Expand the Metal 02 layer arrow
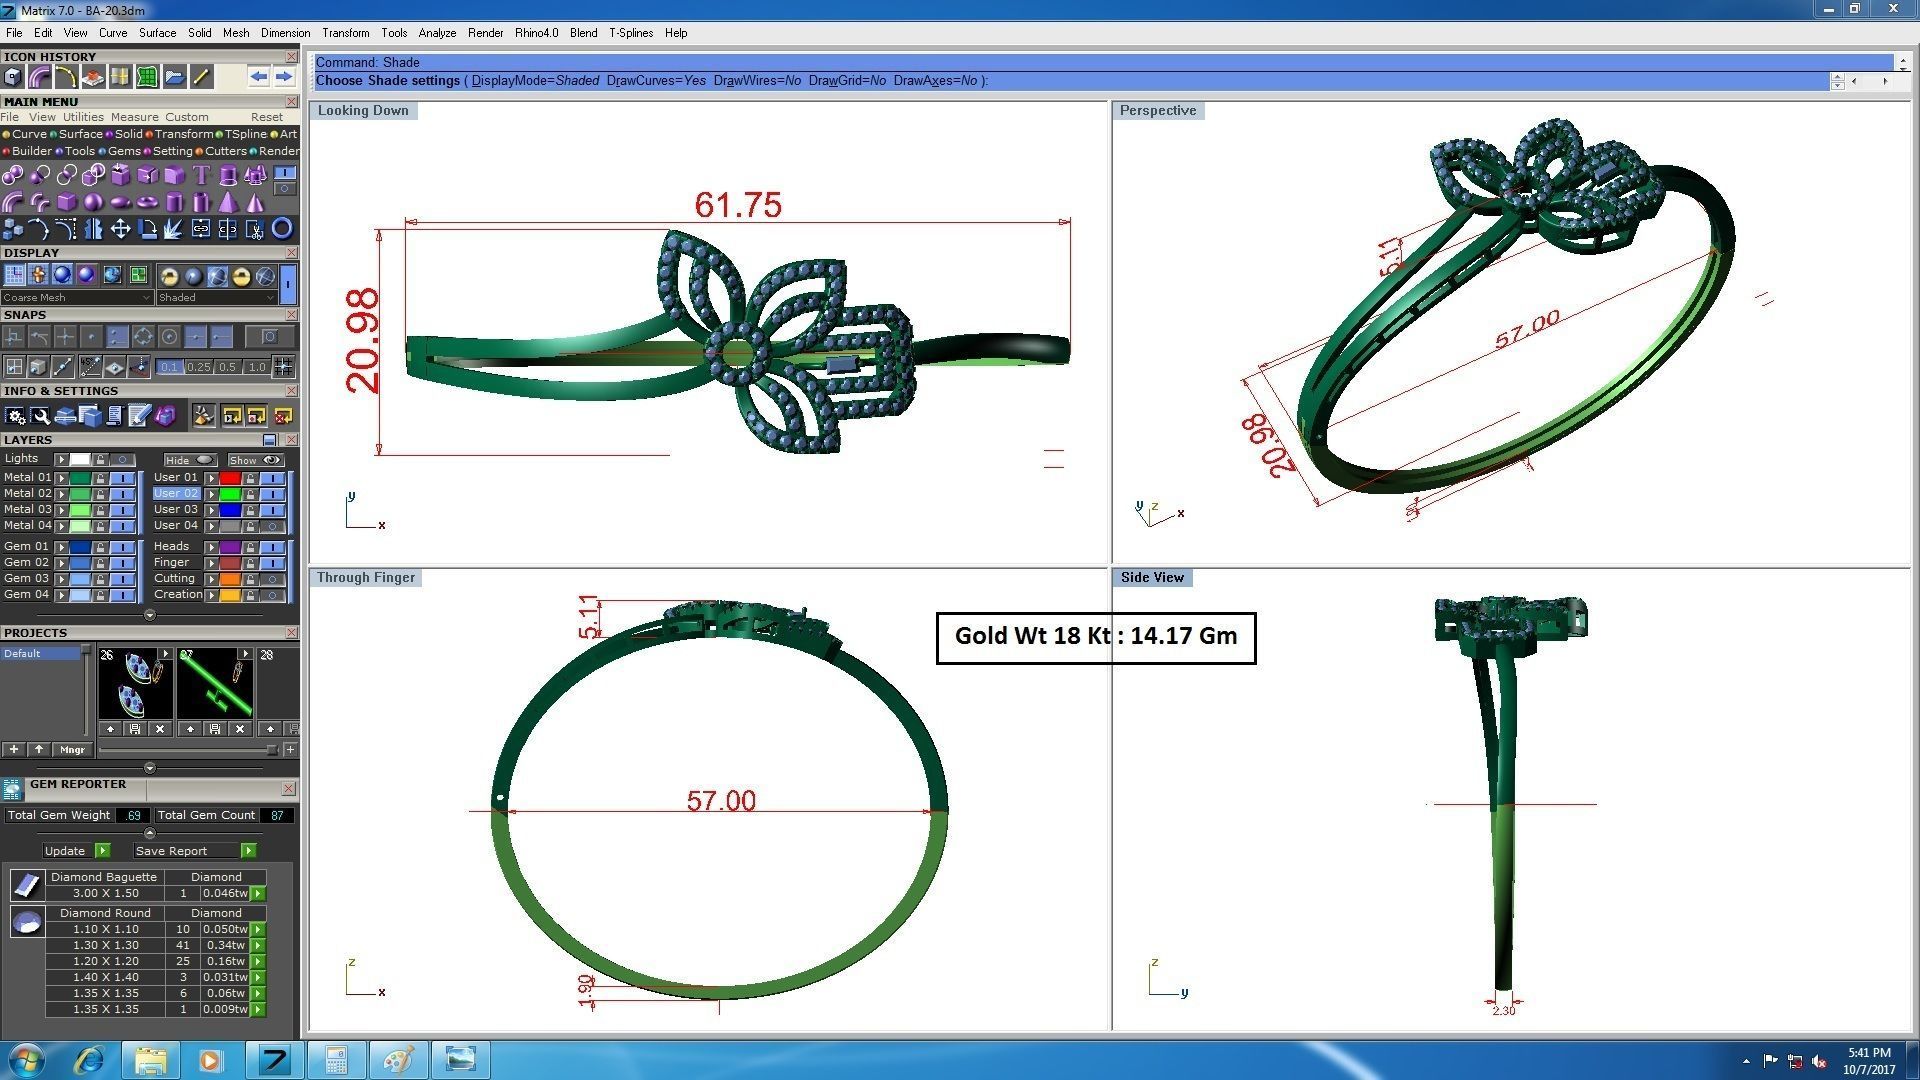 point(62,494)
